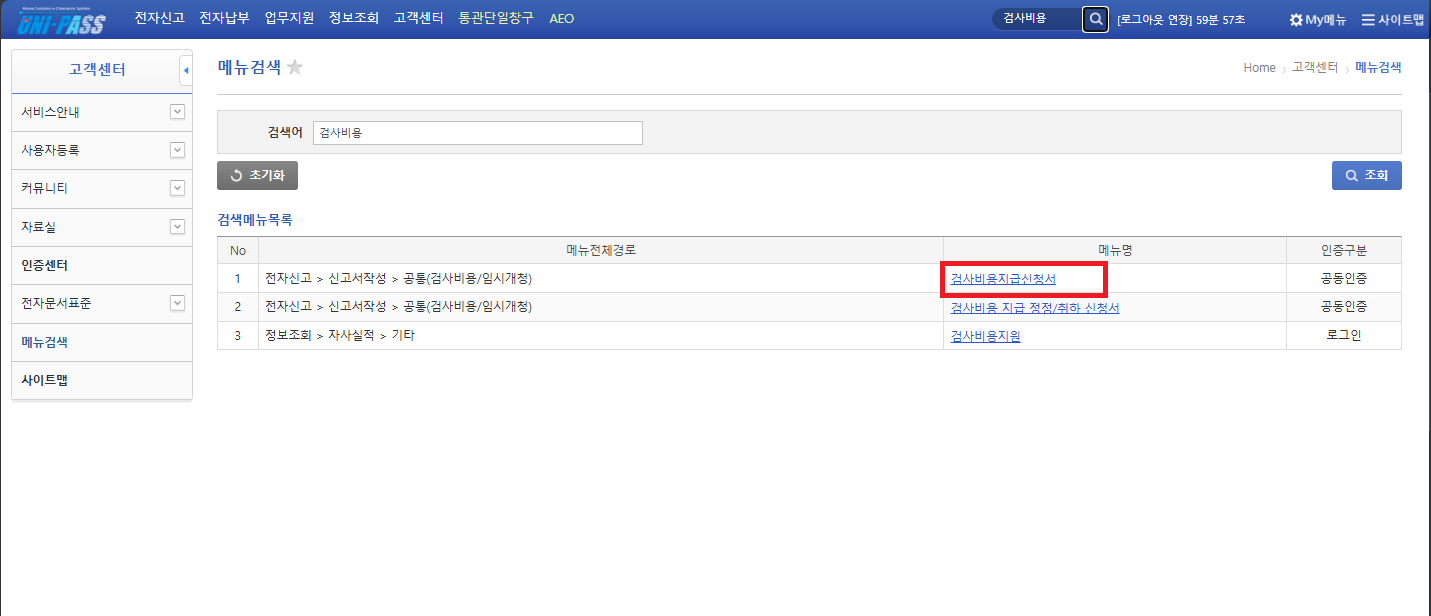Image resolution: width=1431 pixels, height=616 pixels.
Task: Focus the top bar search field
Action: tap(1037, 19)
